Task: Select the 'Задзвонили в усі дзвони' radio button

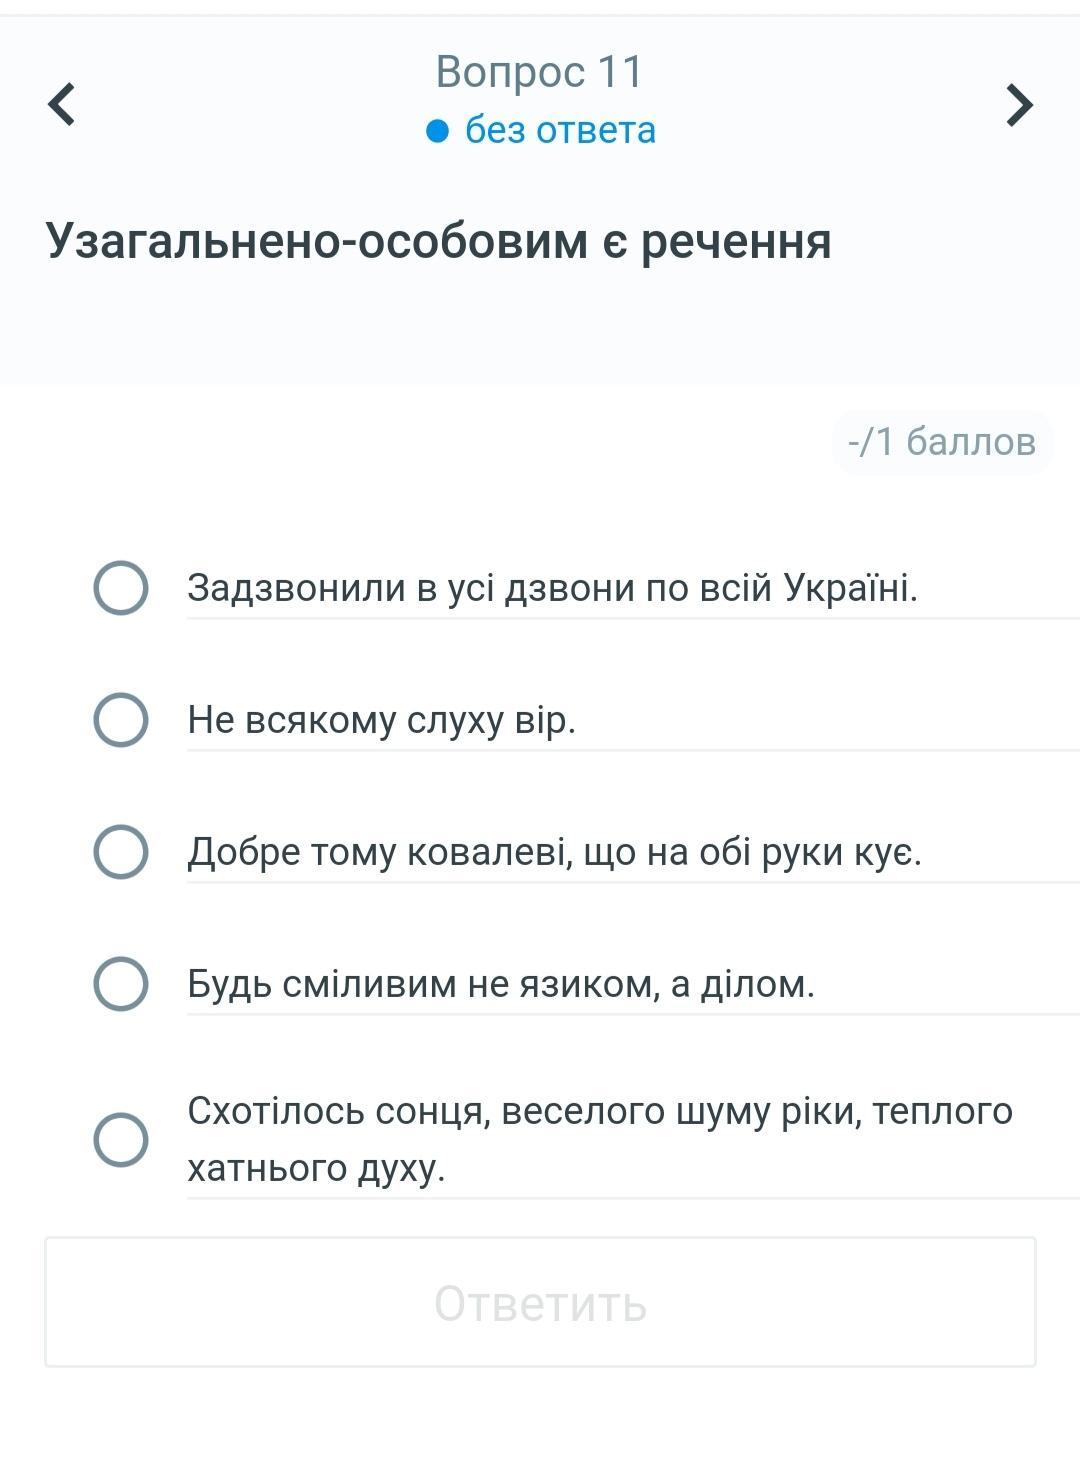Action: coord(121,587)
